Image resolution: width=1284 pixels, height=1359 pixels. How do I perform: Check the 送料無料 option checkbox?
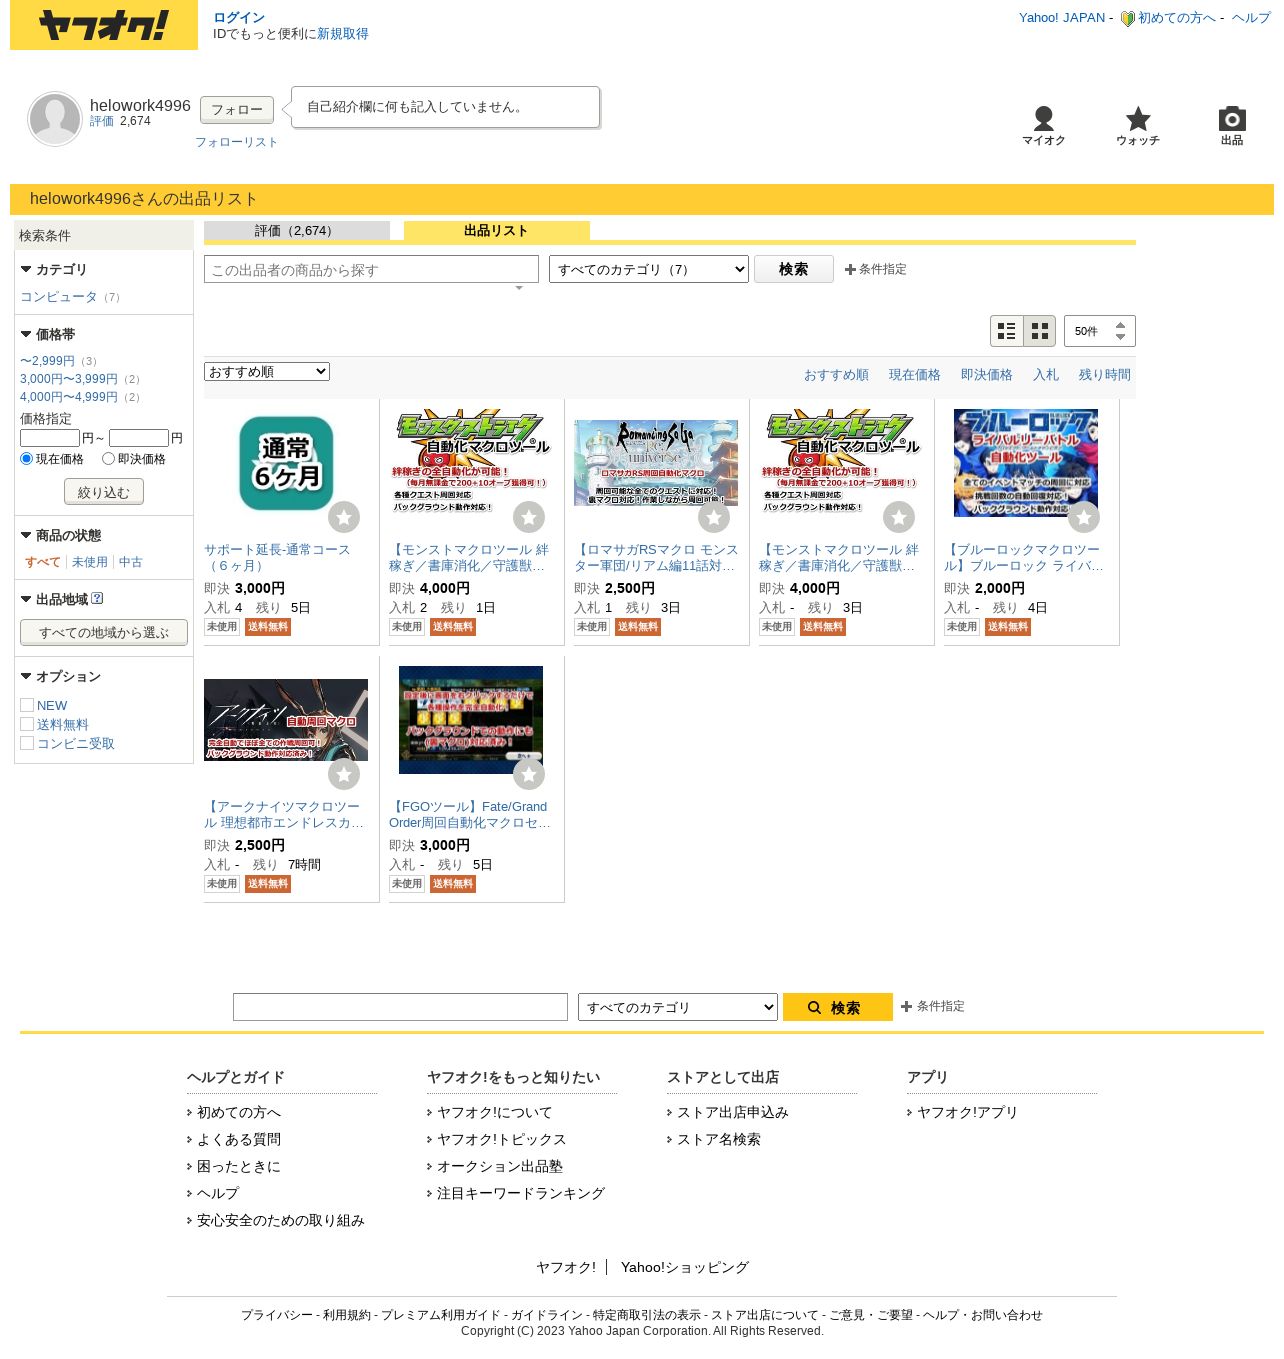click(x=27, y=724)
